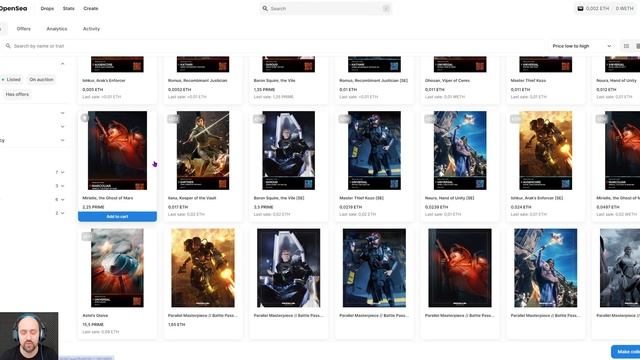Click the Romus, Recombinant Justician [SE] title
Viewport: 640px width, 360px height.
(373, 81)
